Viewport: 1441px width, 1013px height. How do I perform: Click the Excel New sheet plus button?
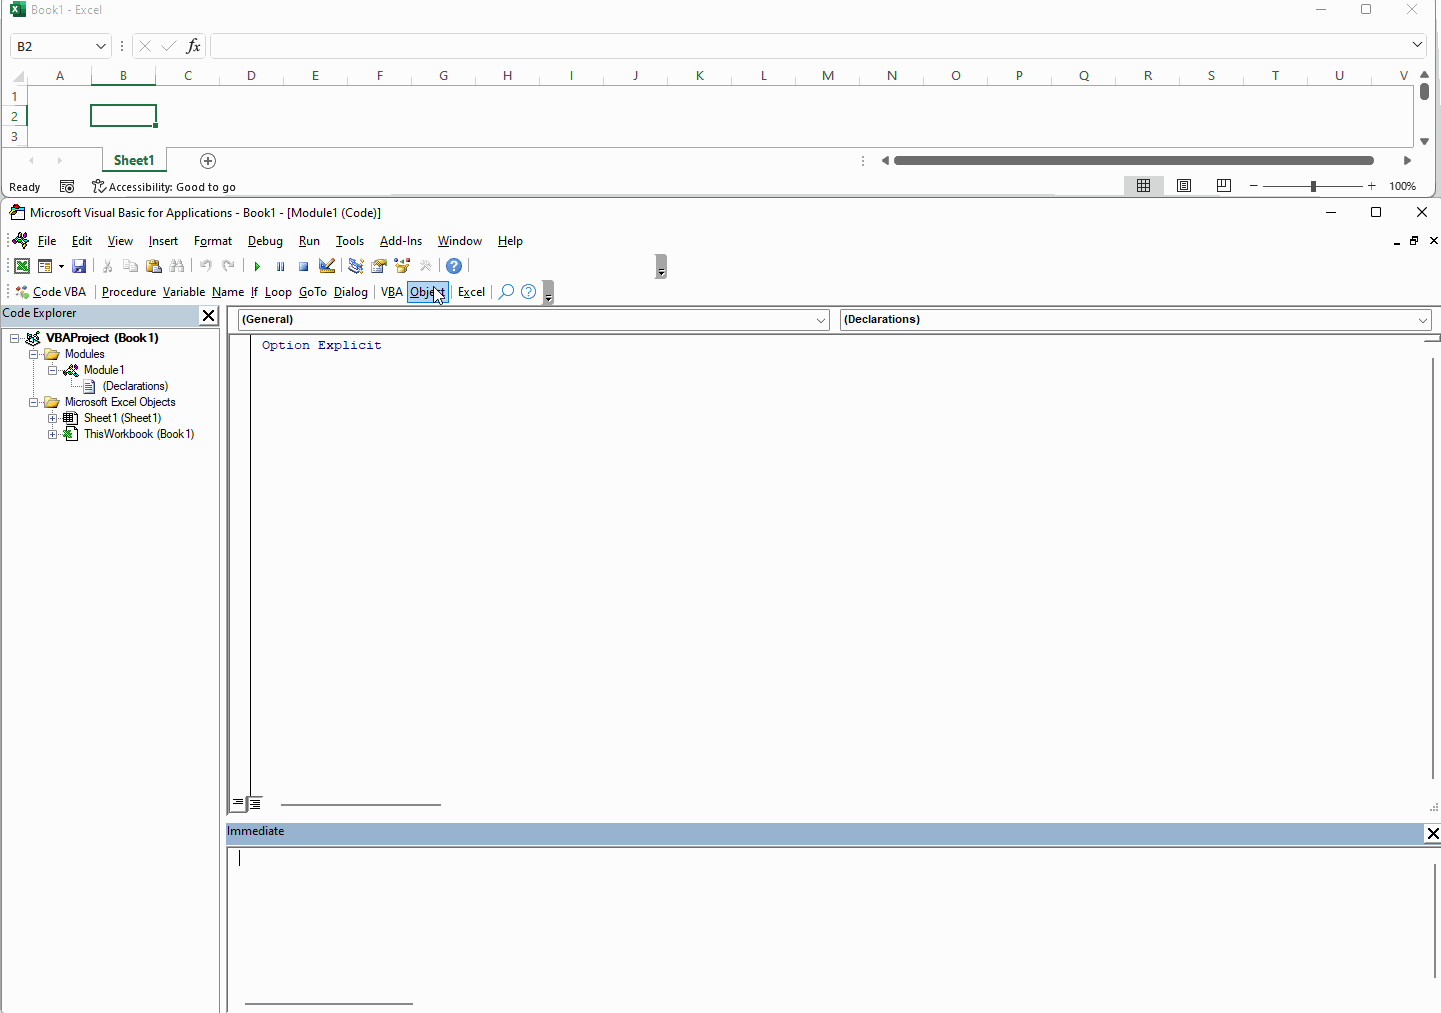[x=208, y=161]
